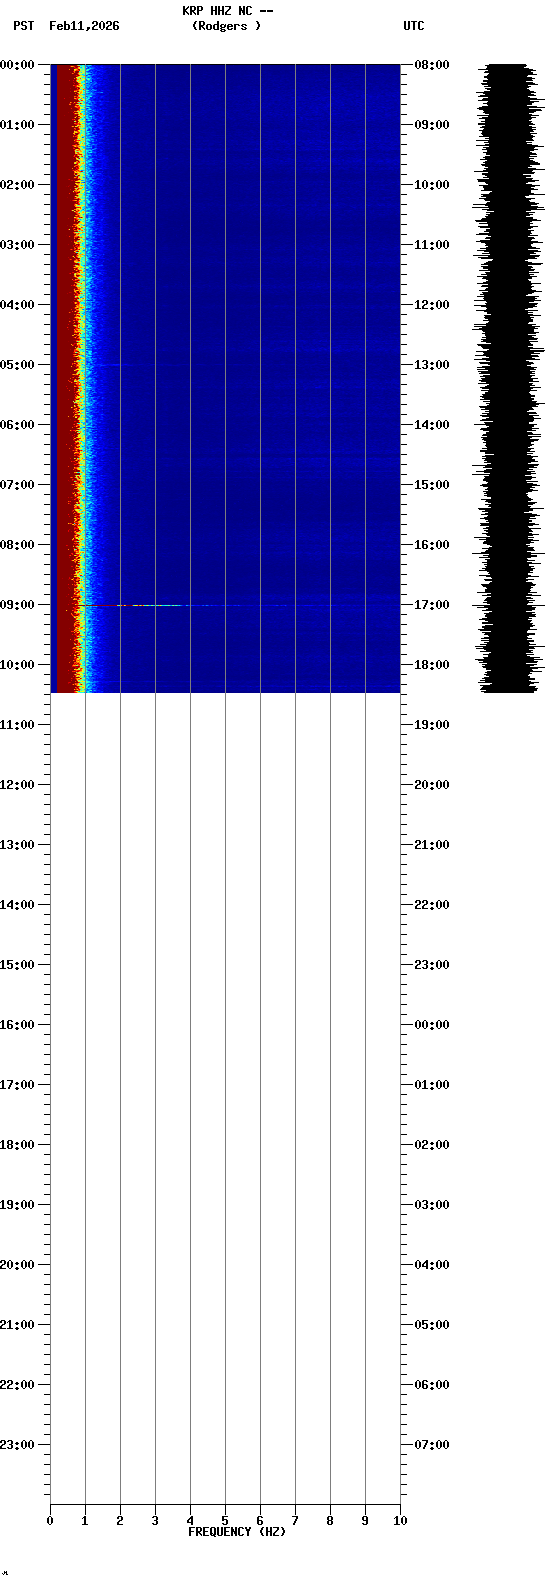The height and width of the screenshot is (1584, 552).
Task: Click the '03:00' UTC time label
Action: point(431,1205)
